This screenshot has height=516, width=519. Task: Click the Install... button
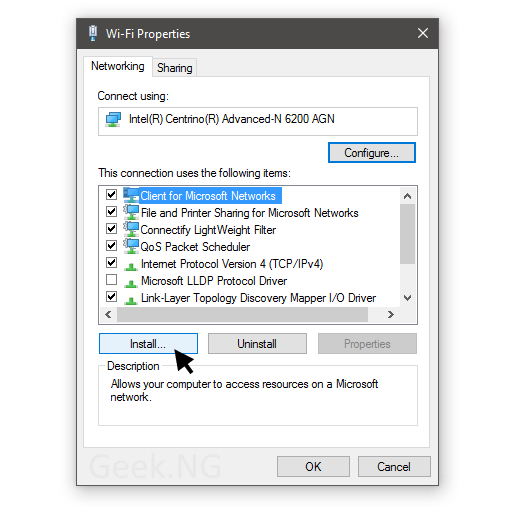[x=148, y=344]
